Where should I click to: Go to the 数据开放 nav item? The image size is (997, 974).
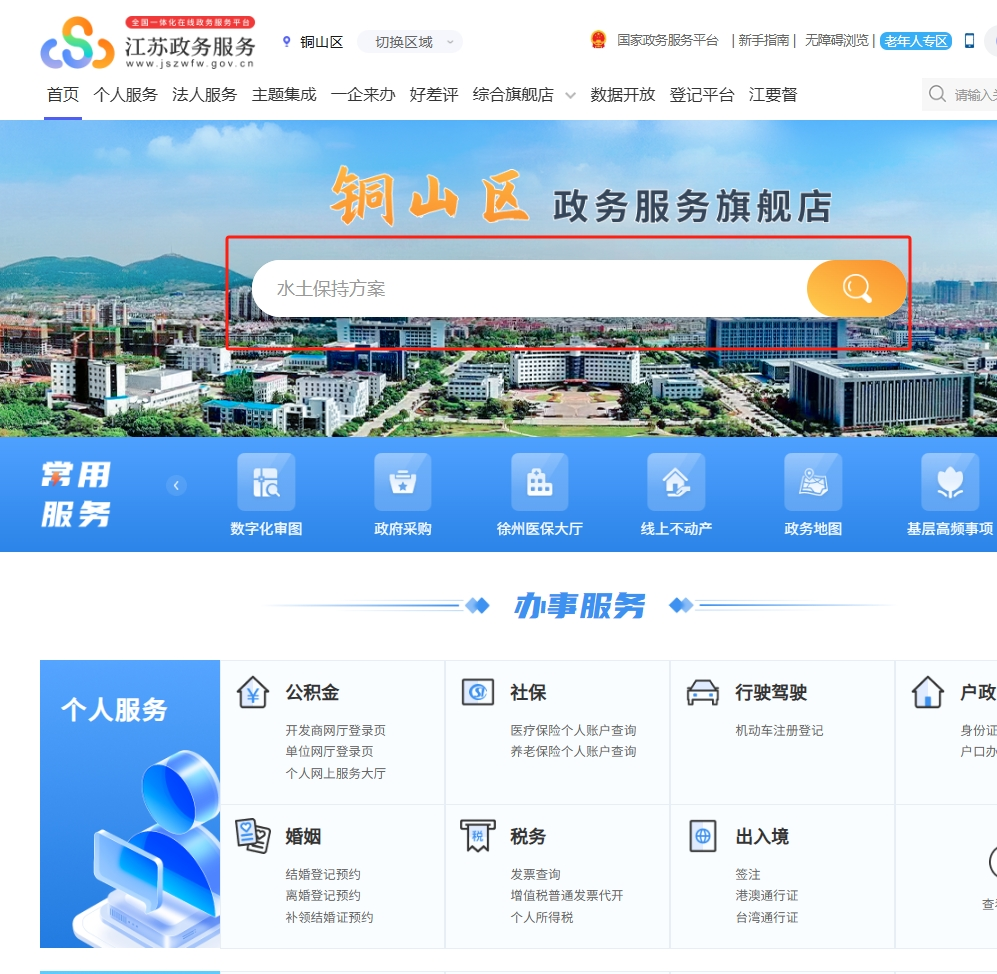pyautogui.click(x=622, y=95)
